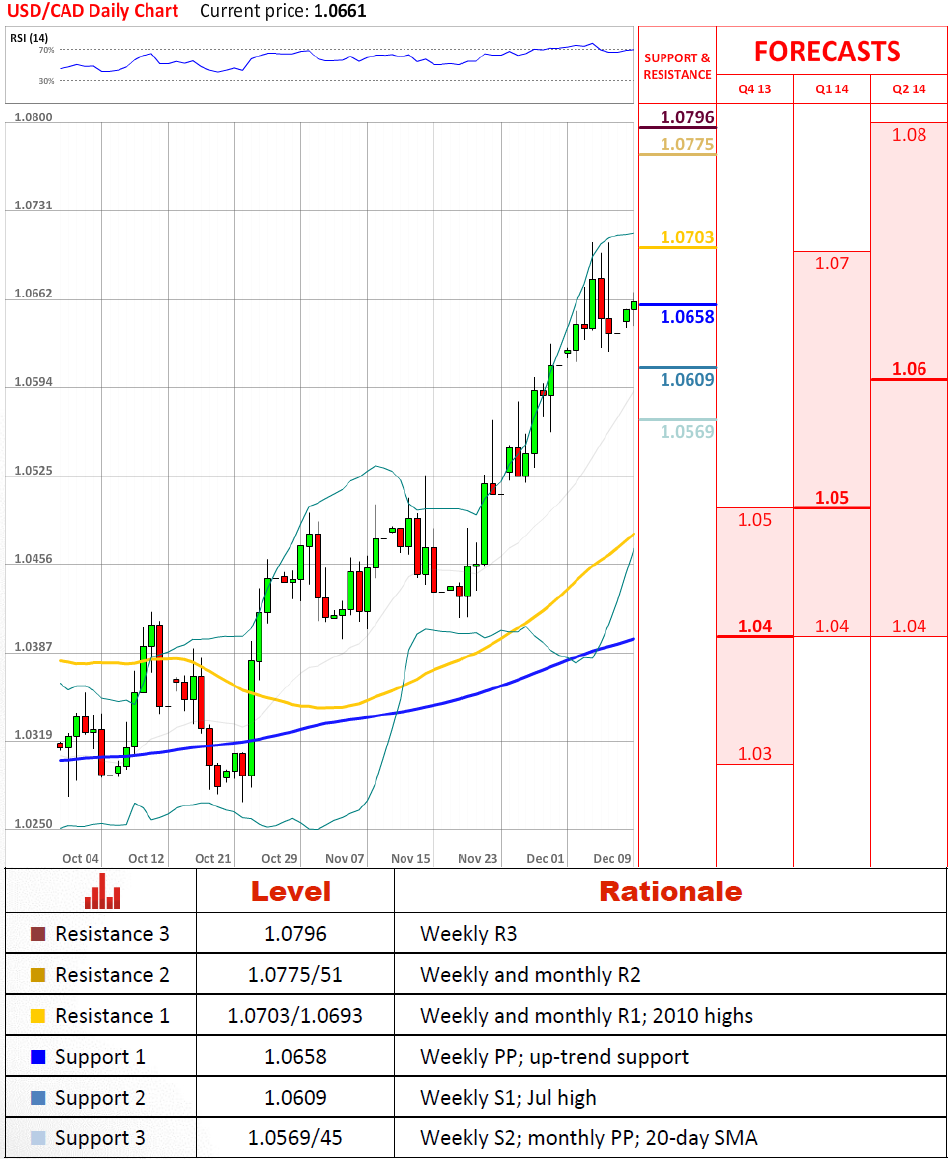This screenshot has height=1159, width=950.
Task: Click the Rationale column header
Action: pyautogui.click(x=671, y=891)
